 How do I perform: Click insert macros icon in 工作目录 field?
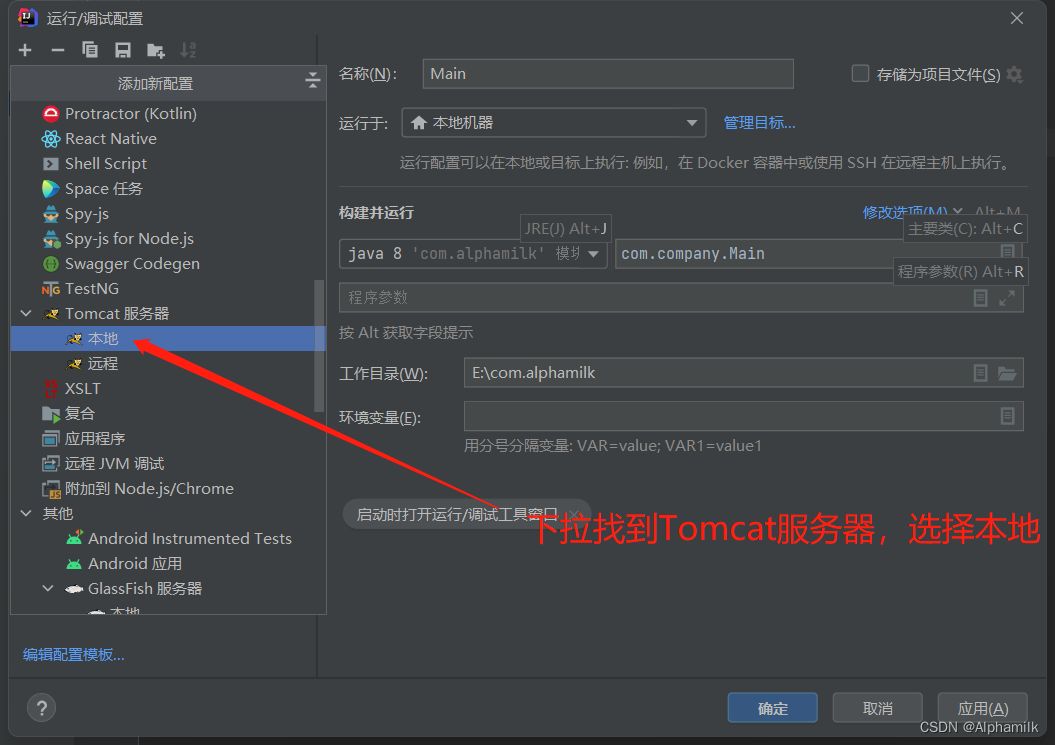pos(980,373)
